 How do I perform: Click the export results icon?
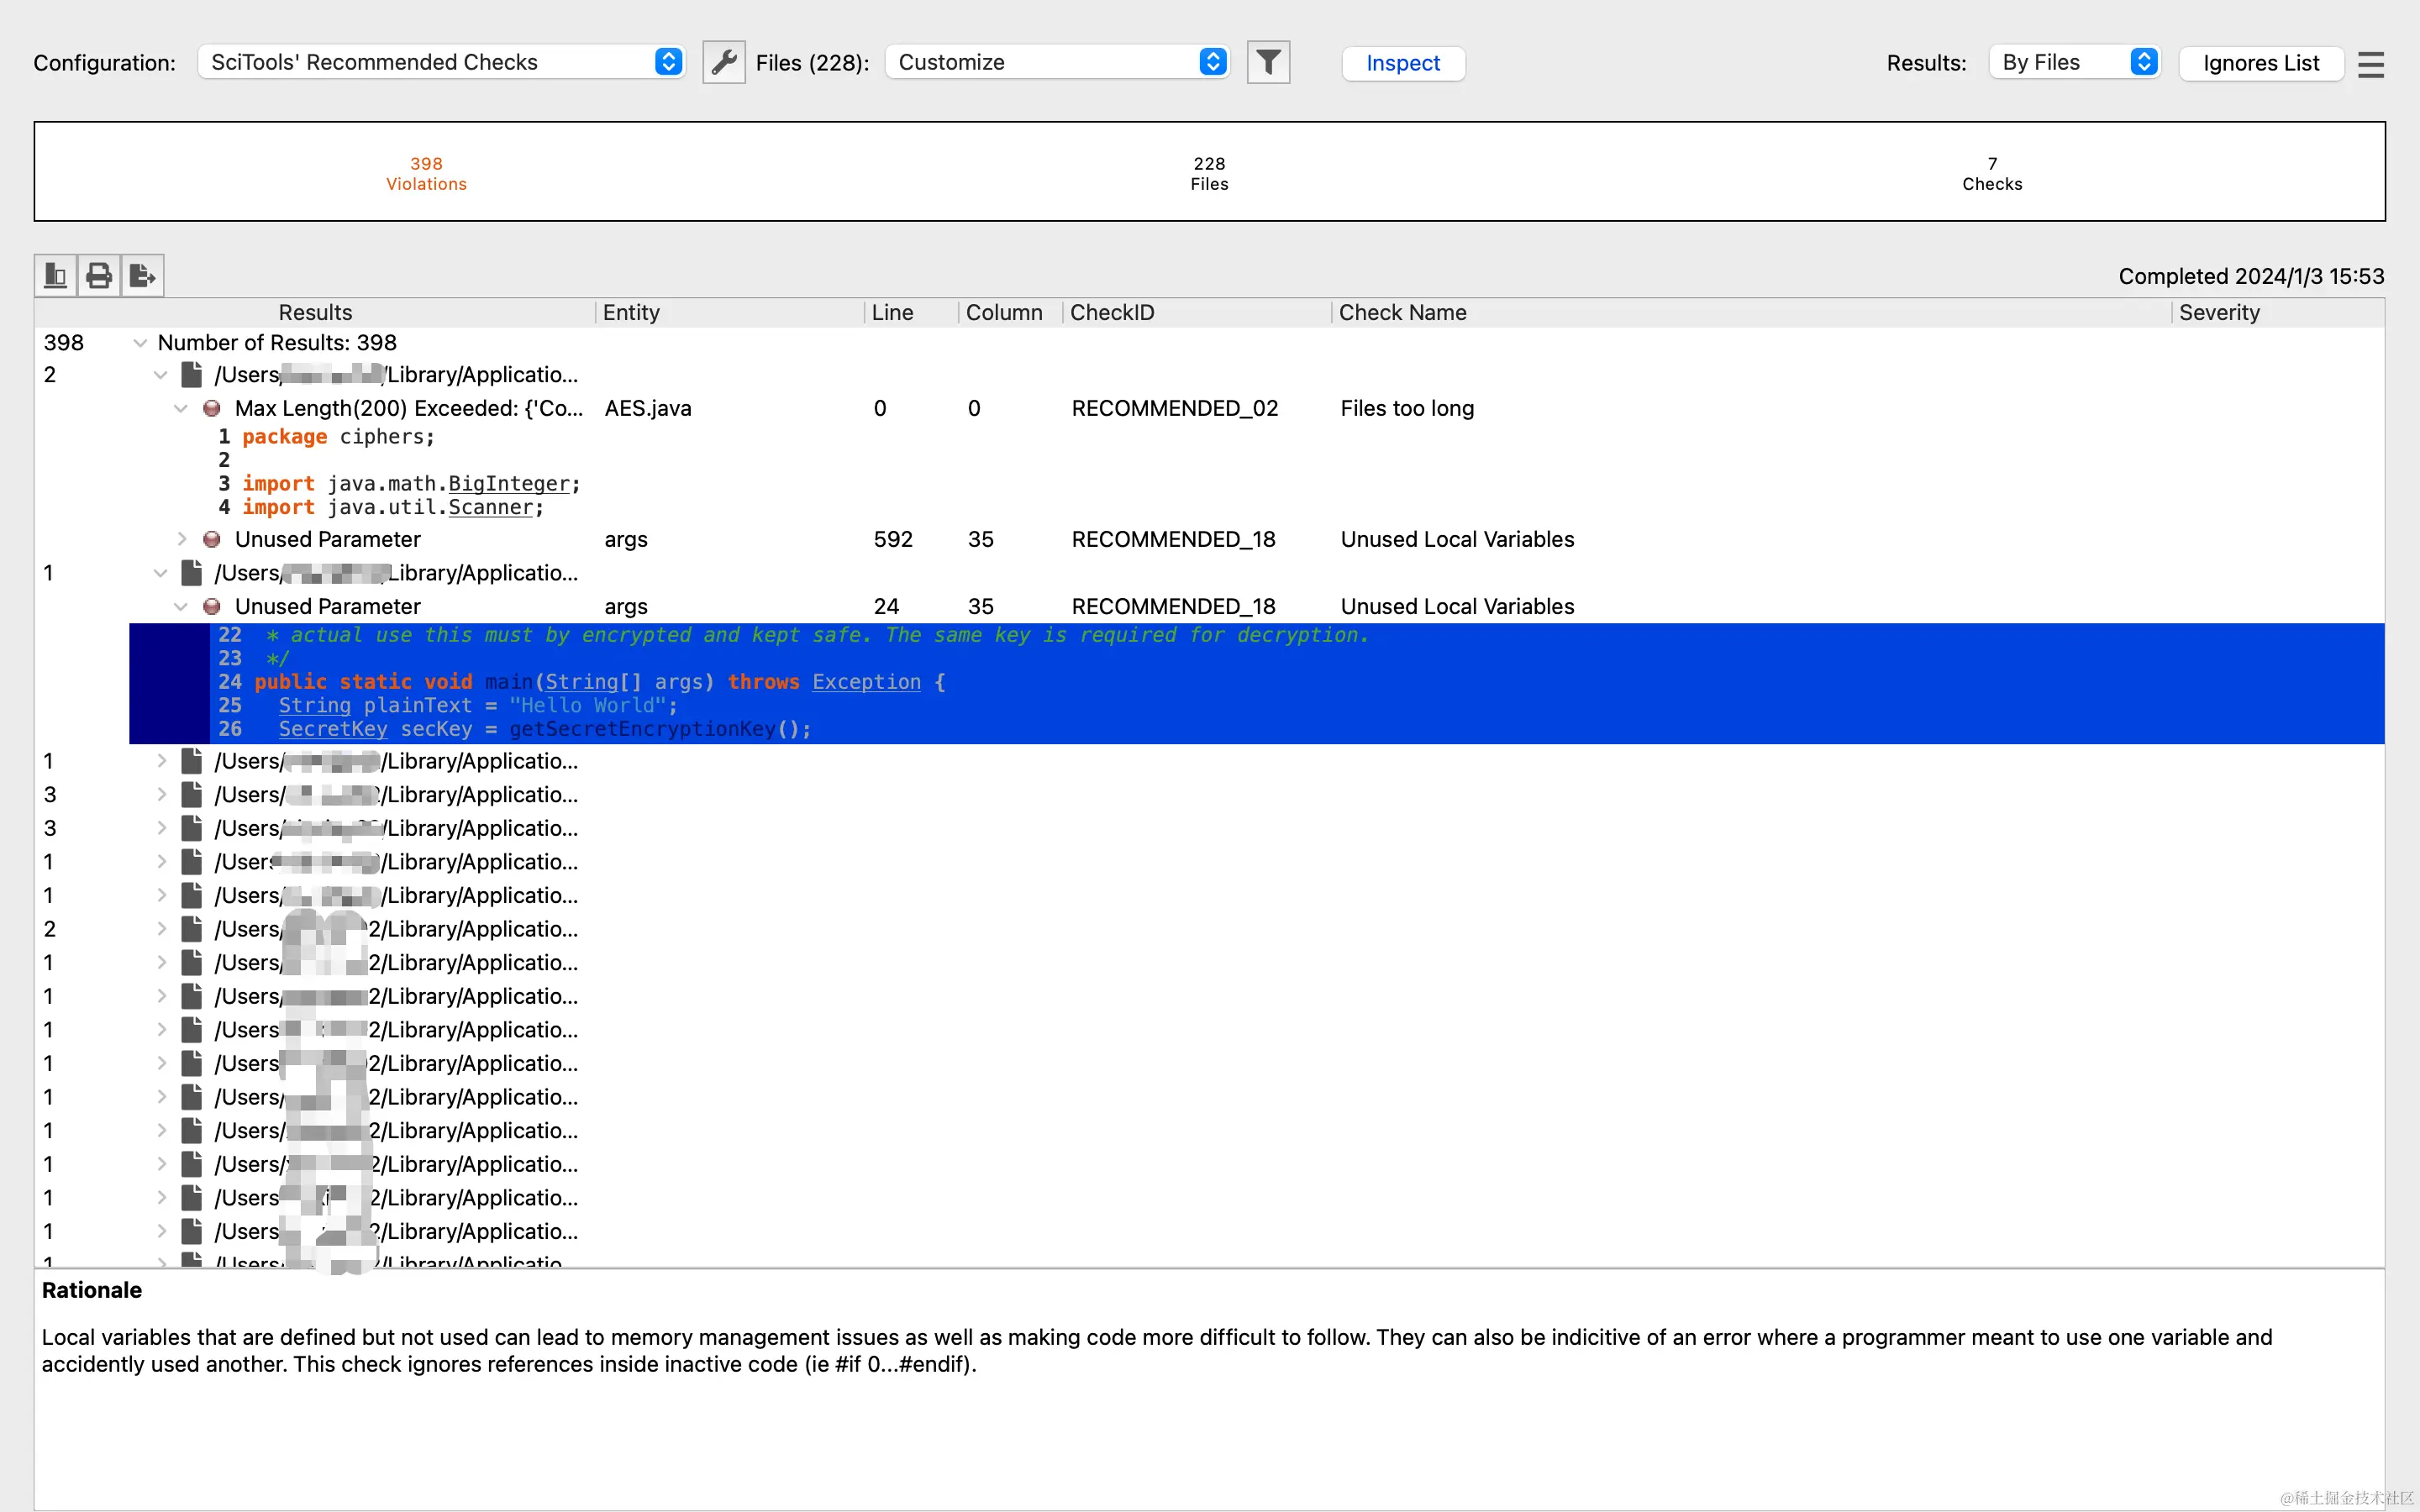pos(142,275)
